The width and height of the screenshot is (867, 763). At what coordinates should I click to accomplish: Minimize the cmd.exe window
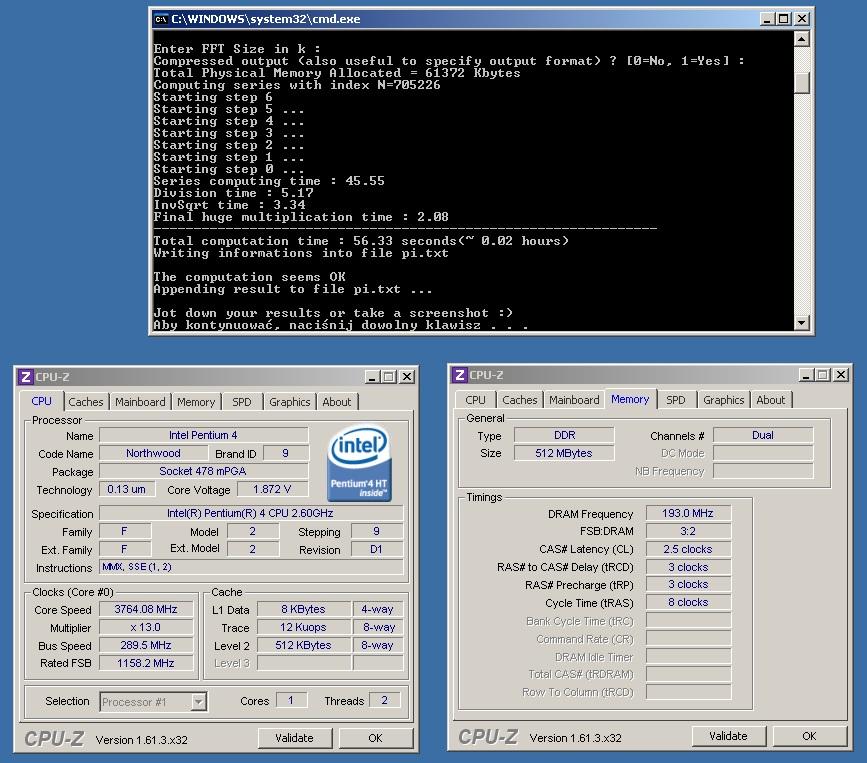[766, 19]
